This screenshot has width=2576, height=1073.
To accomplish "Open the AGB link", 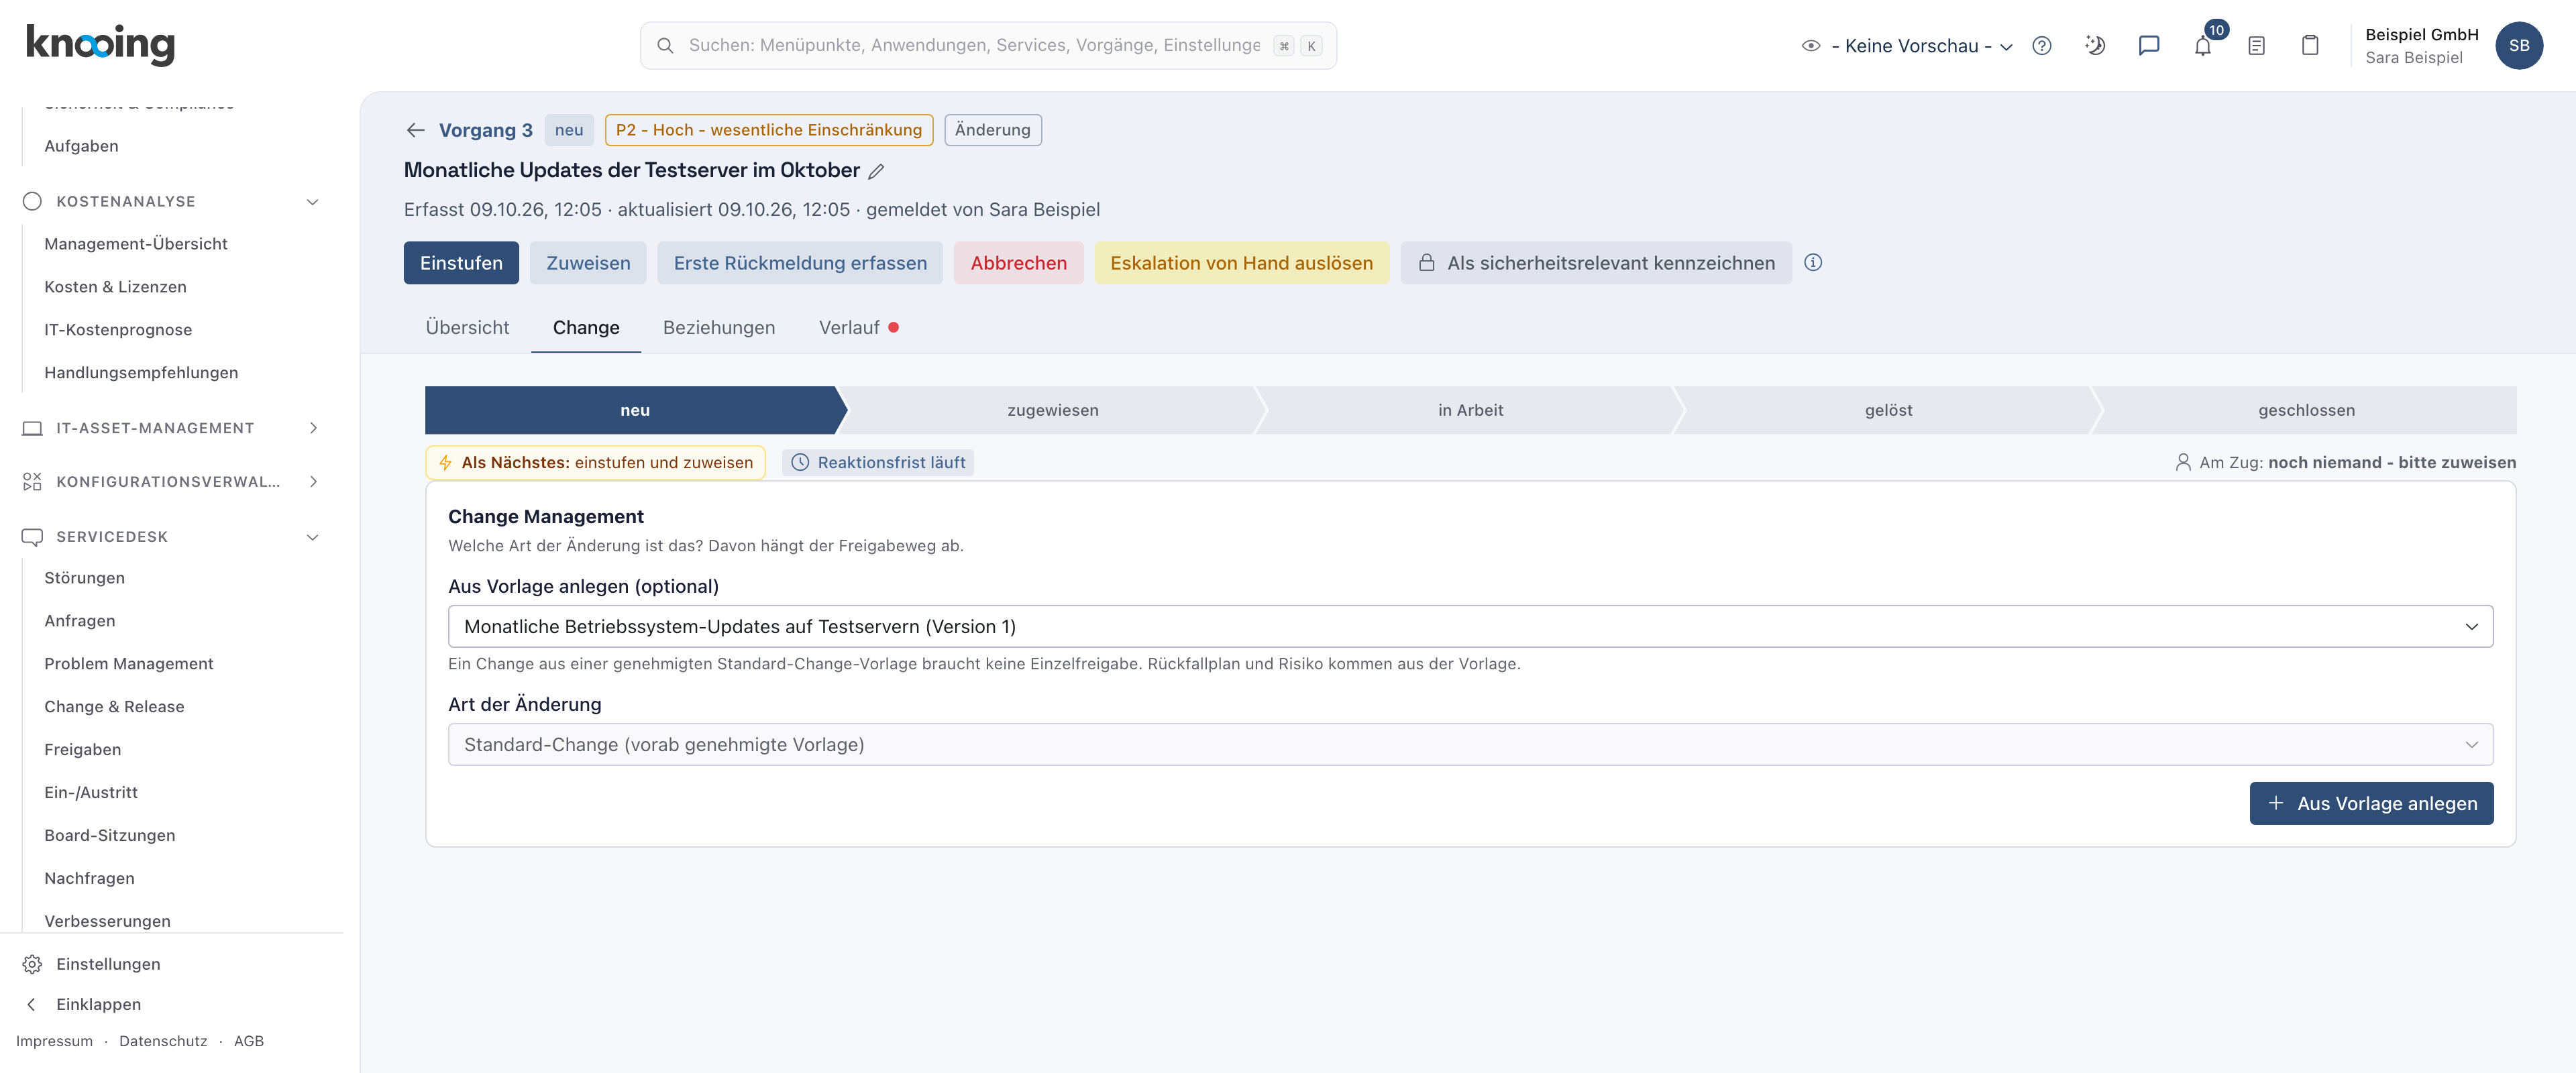I will coord(249,1042).
